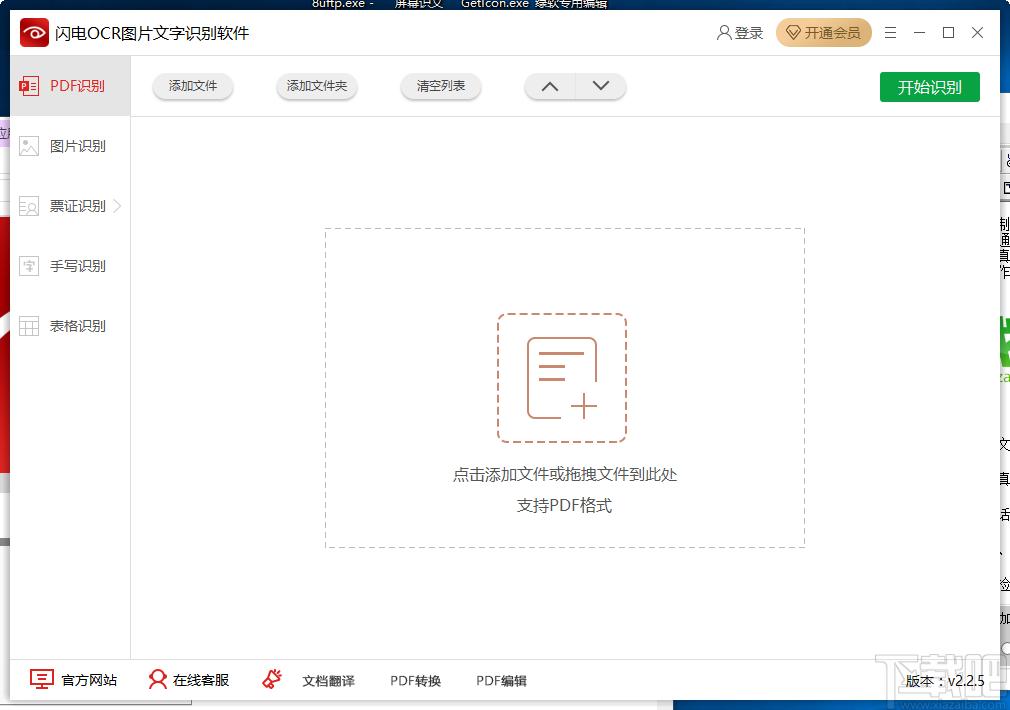Open the 官方网站 link

click(89, 680)
